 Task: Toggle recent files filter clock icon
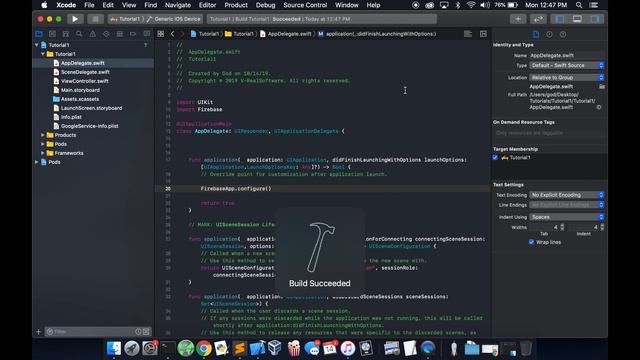pos(138,332)
